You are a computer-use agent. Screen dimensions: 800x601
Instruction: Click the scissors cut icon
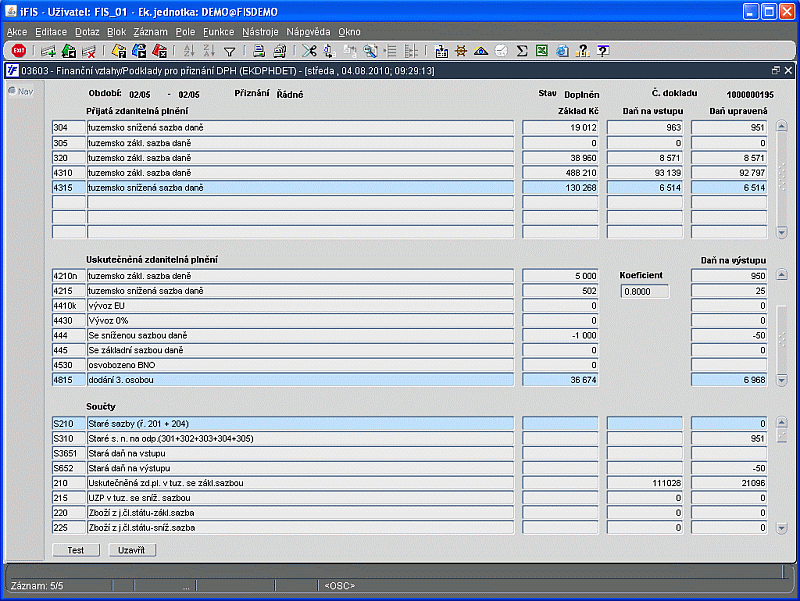pyautogui.click(x=309, y=51)
